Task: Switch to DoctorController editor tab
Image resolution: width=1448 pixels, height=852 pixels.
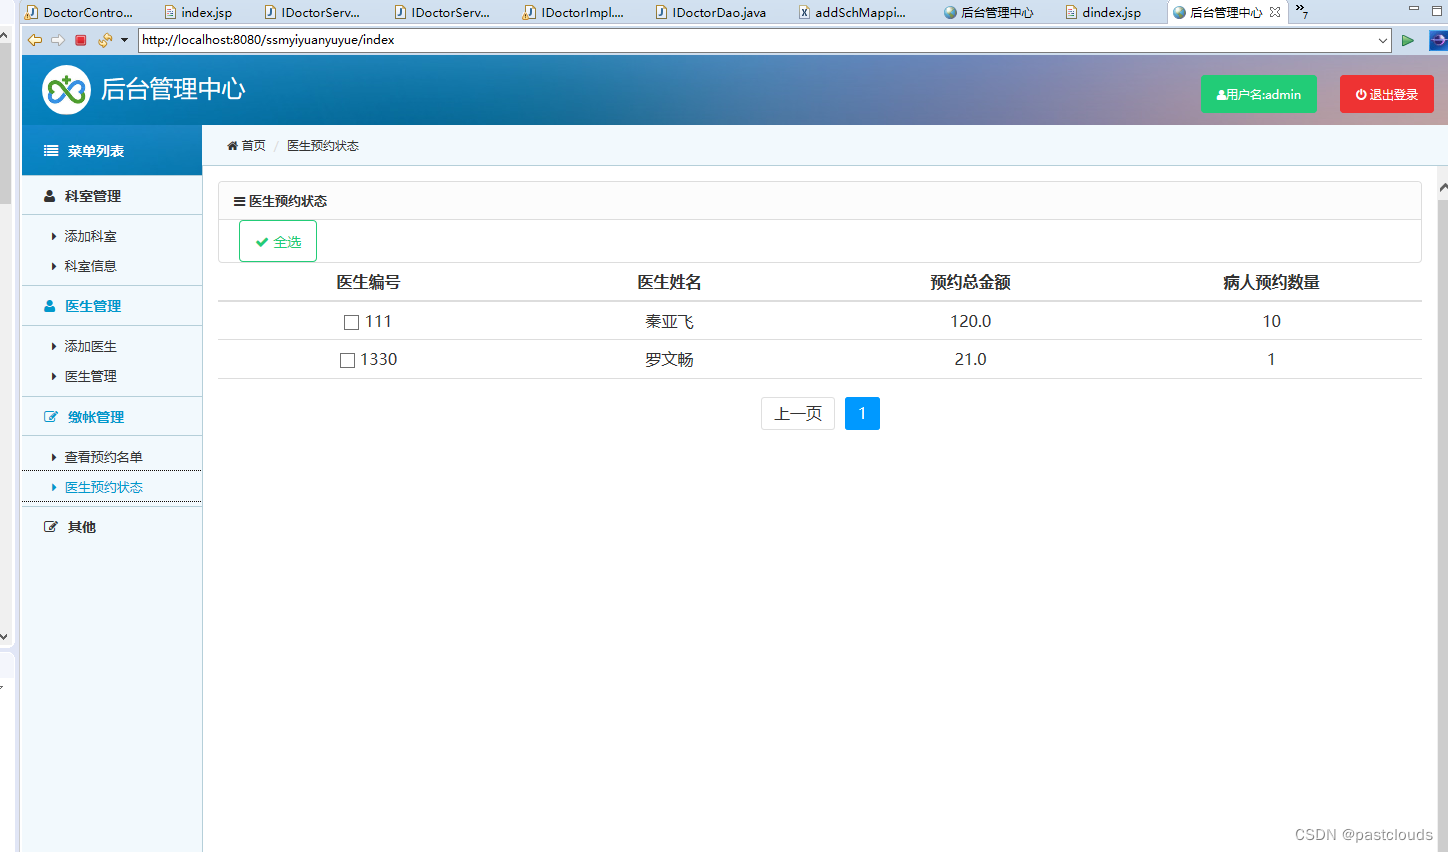Action: 80,12
